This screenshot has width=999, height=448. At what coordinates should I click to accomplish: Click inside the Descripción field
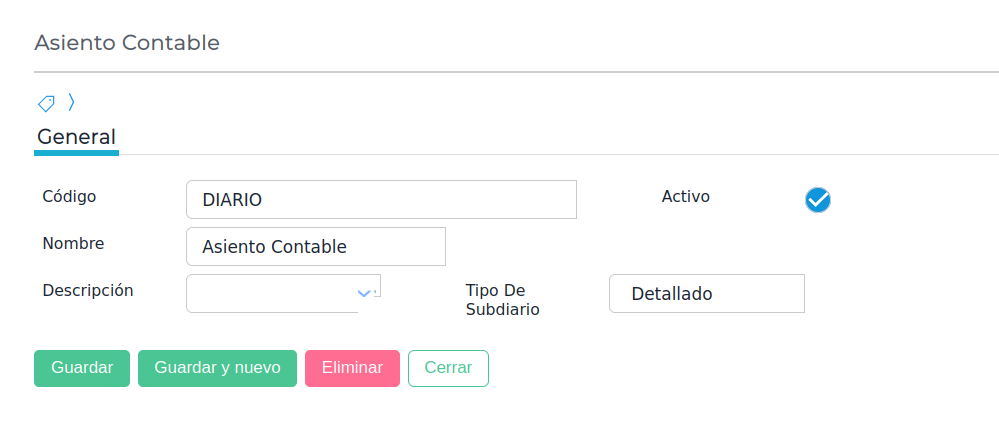[270, 293]
